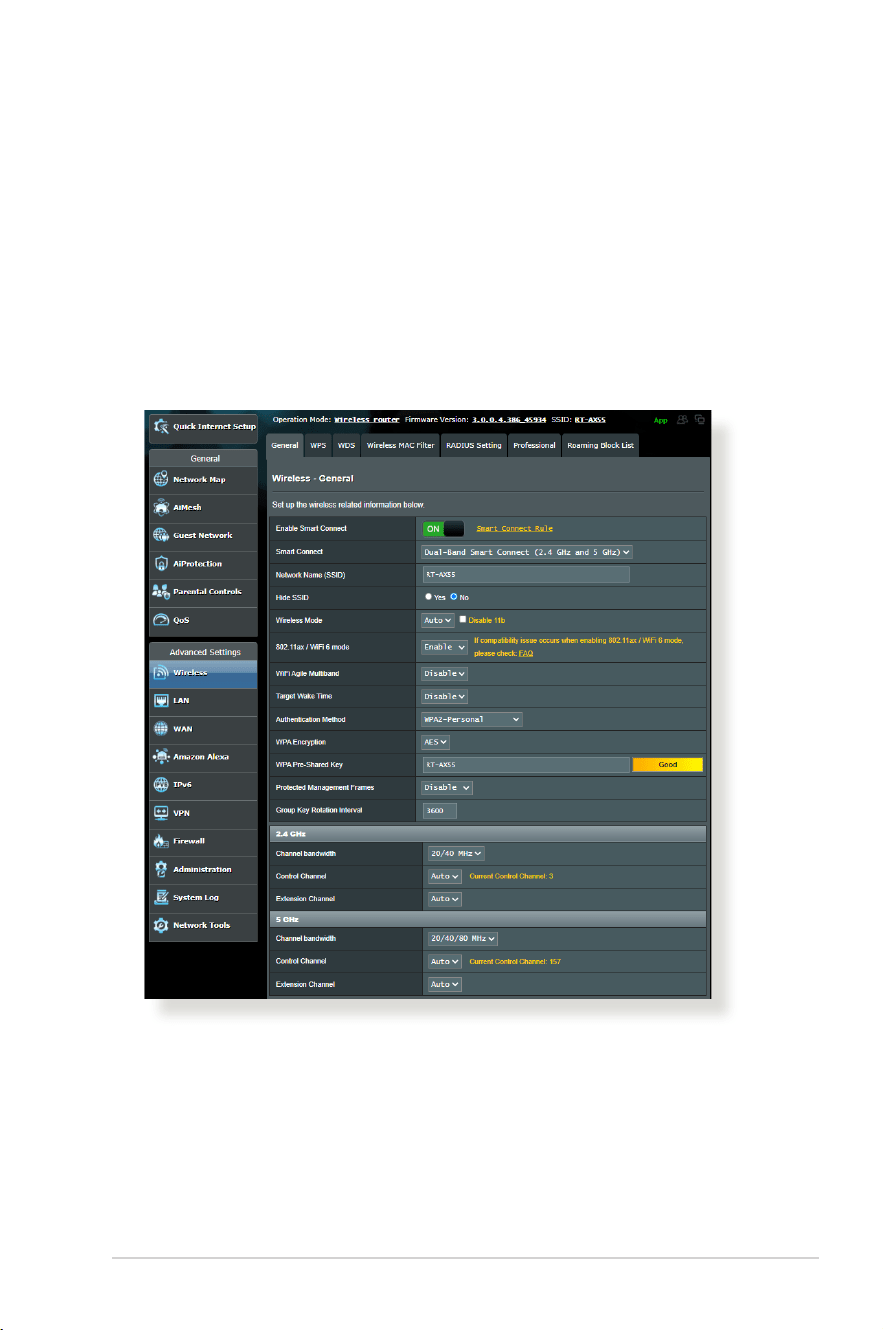
Task: Click the AiMesh sidebar icon
Action: (161, 507)
